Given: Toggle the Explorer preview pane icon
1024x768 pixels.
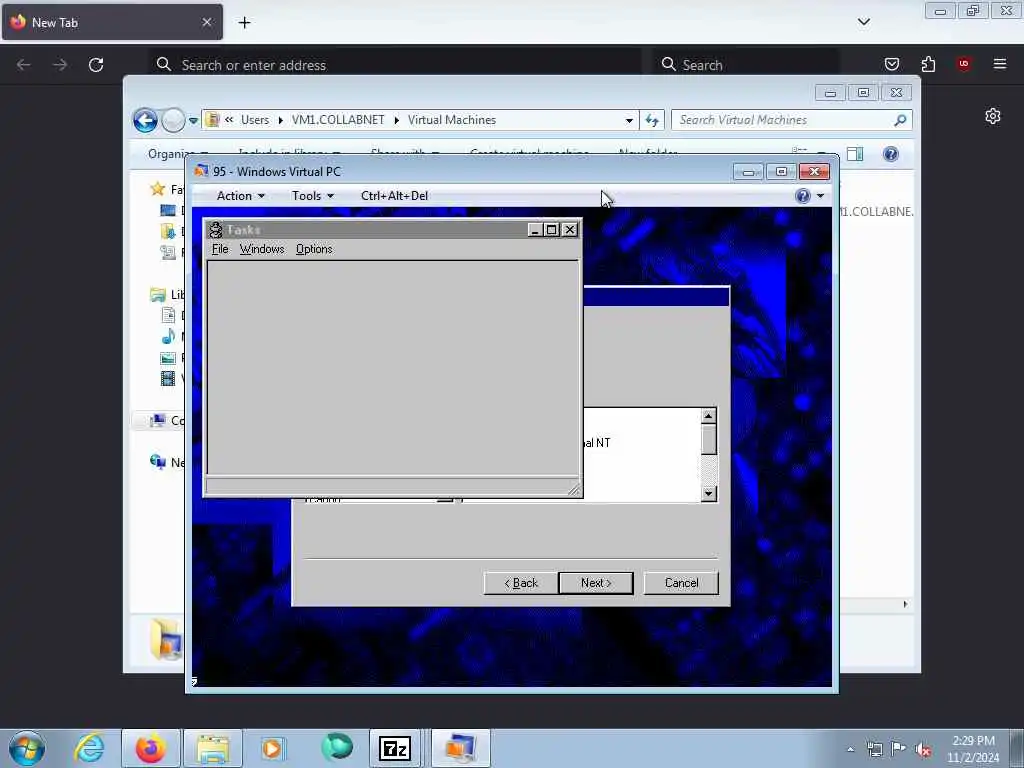Looking at the screenshot, I should click(x=855, y=154).
